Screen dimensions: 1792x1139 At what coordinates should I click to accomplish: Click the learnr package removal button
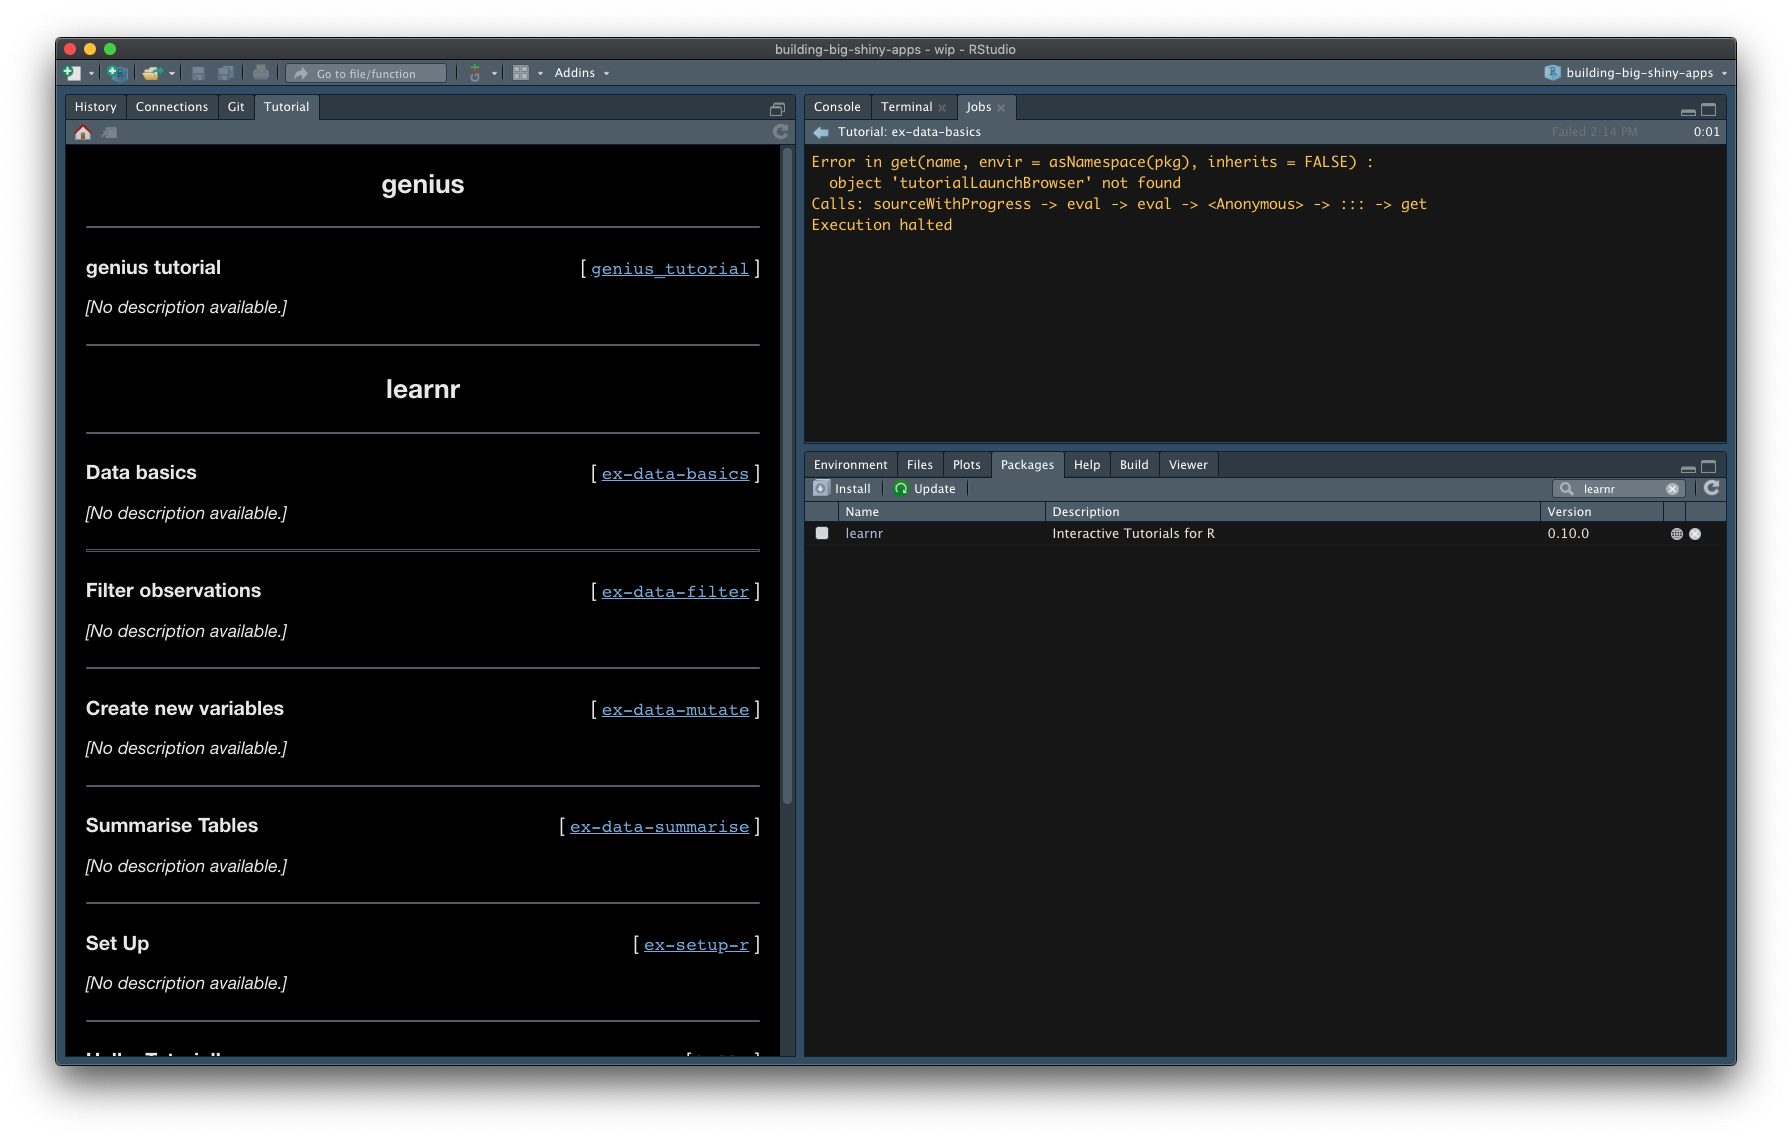point(1695,533)
